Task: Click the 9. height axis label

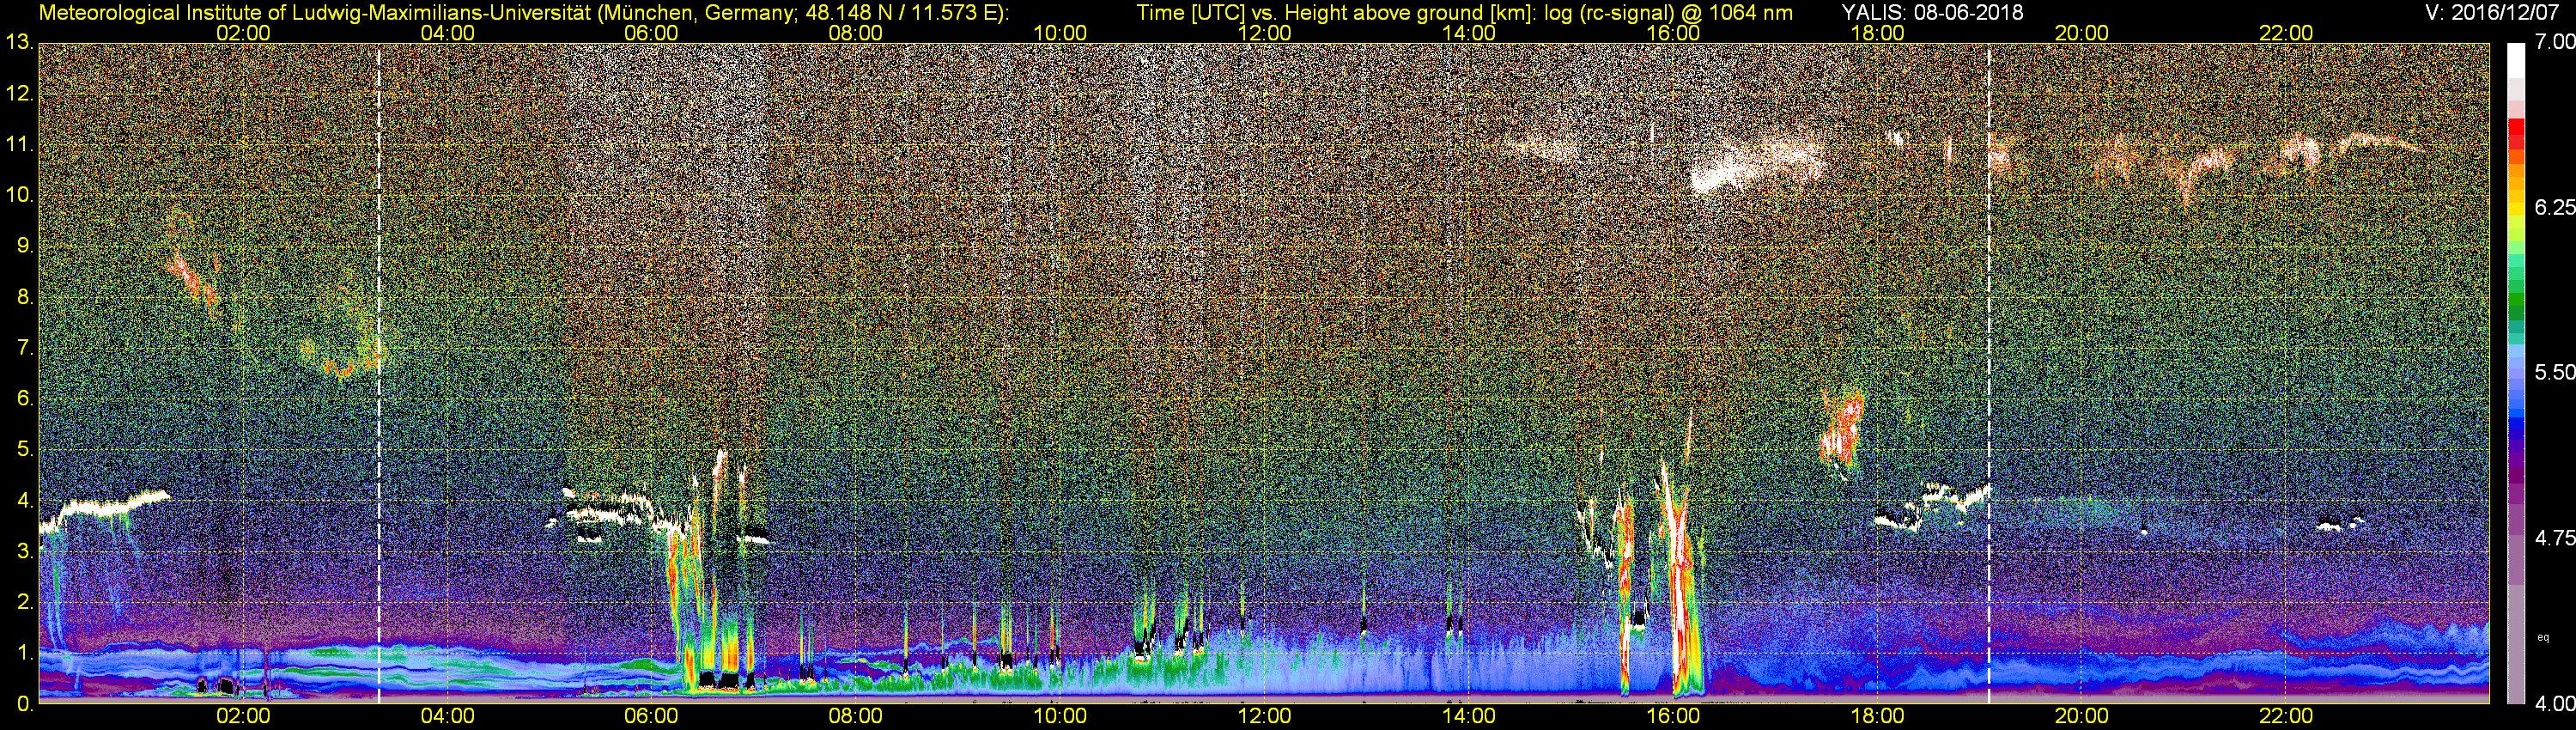Action: coord(25,246)
